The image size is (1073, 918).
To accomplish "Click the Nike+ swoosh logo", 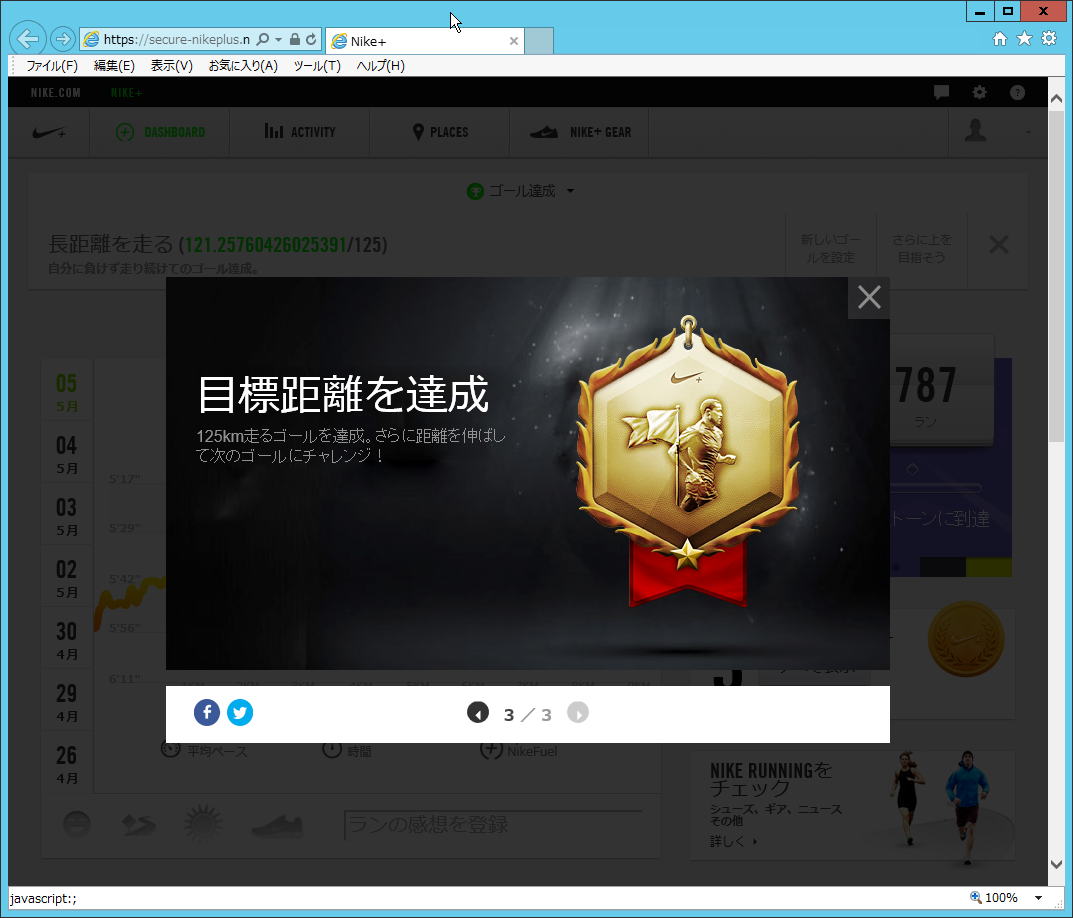I will click(49, 132).
